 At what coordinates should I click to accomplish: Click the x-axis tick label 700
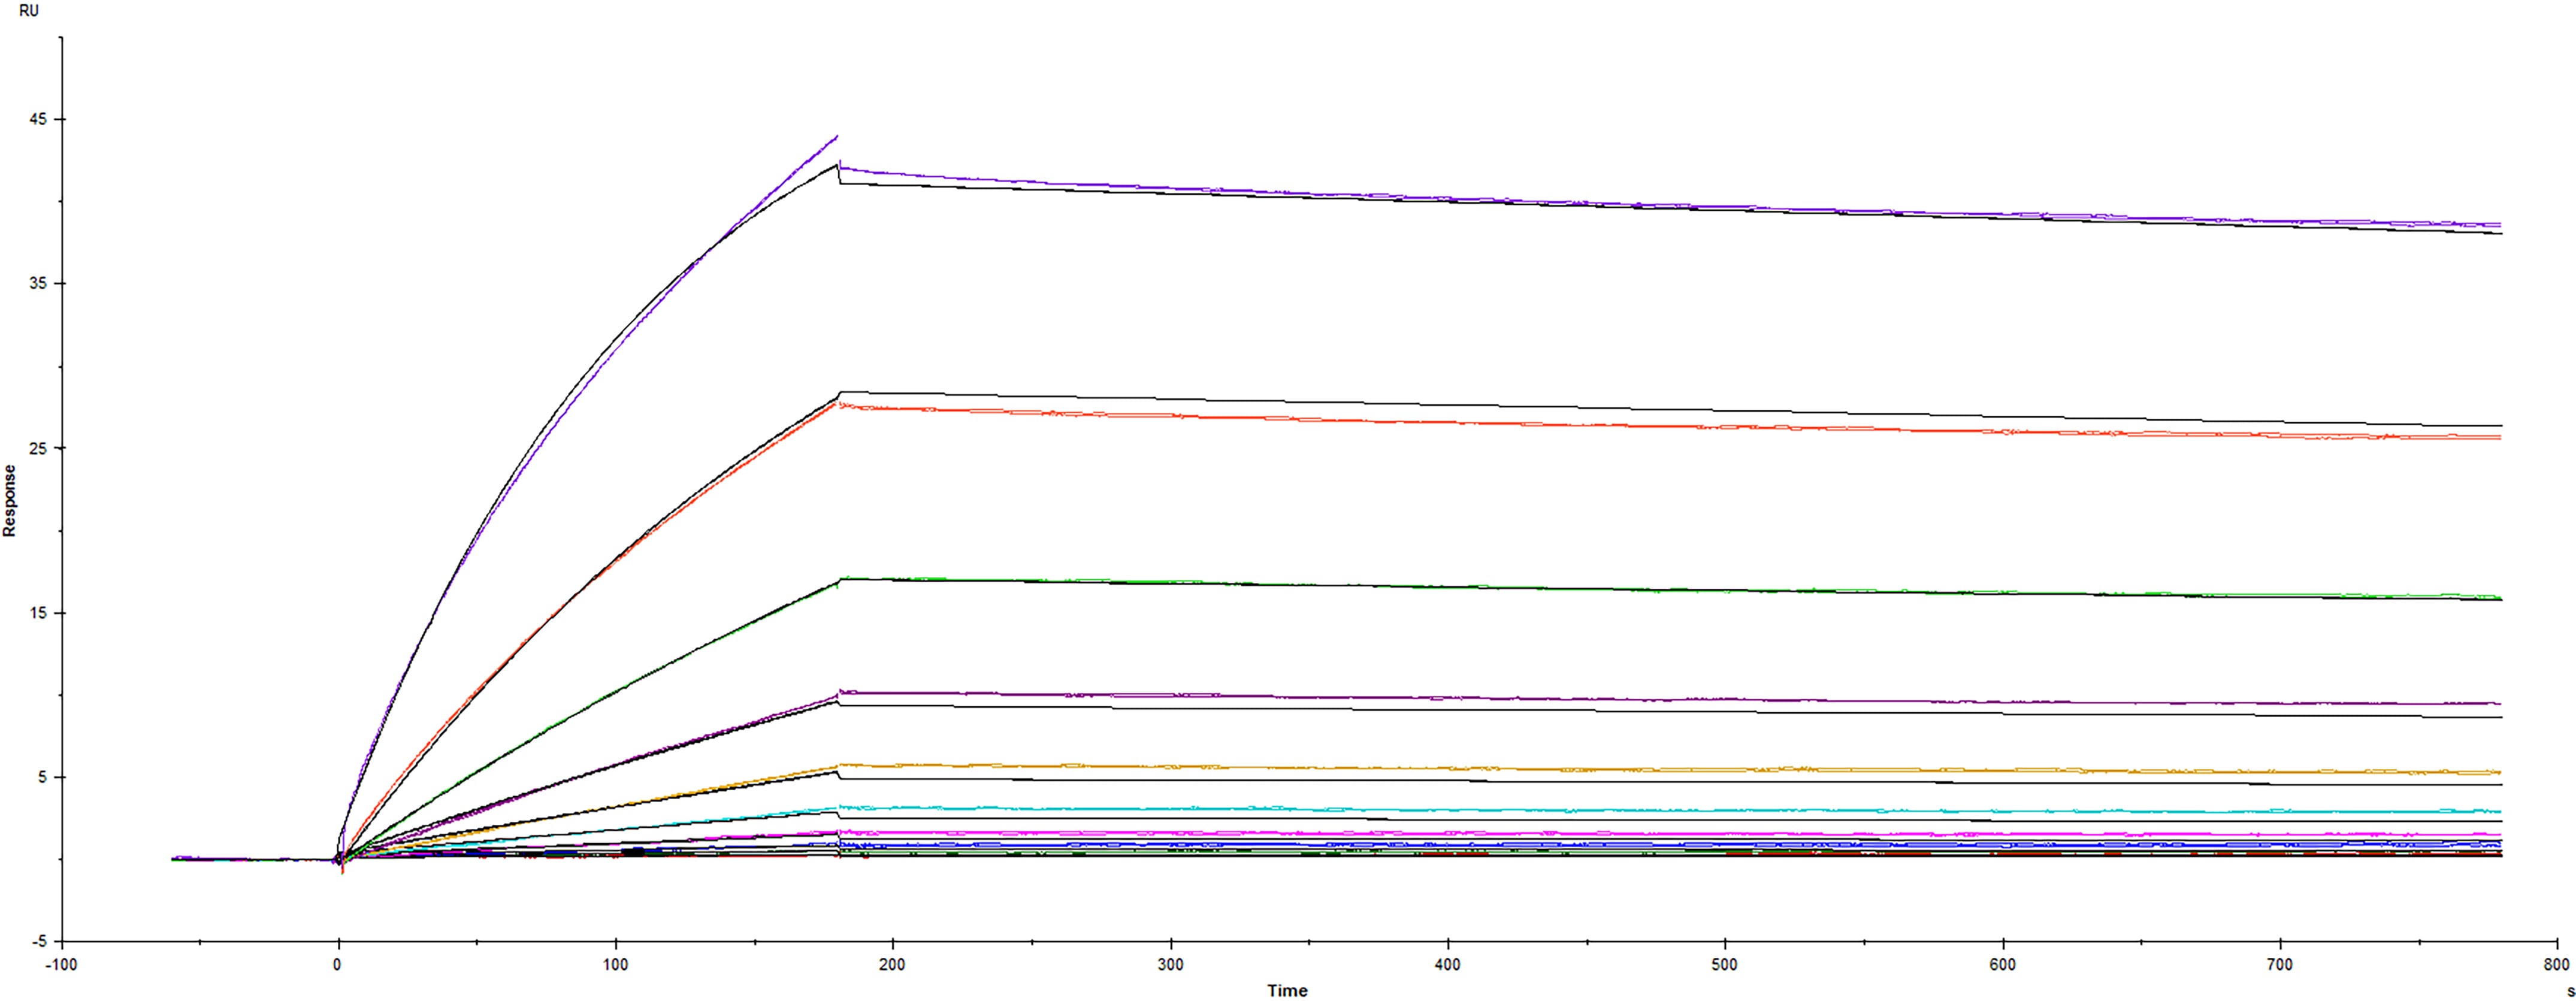(x=2279, y=965)
